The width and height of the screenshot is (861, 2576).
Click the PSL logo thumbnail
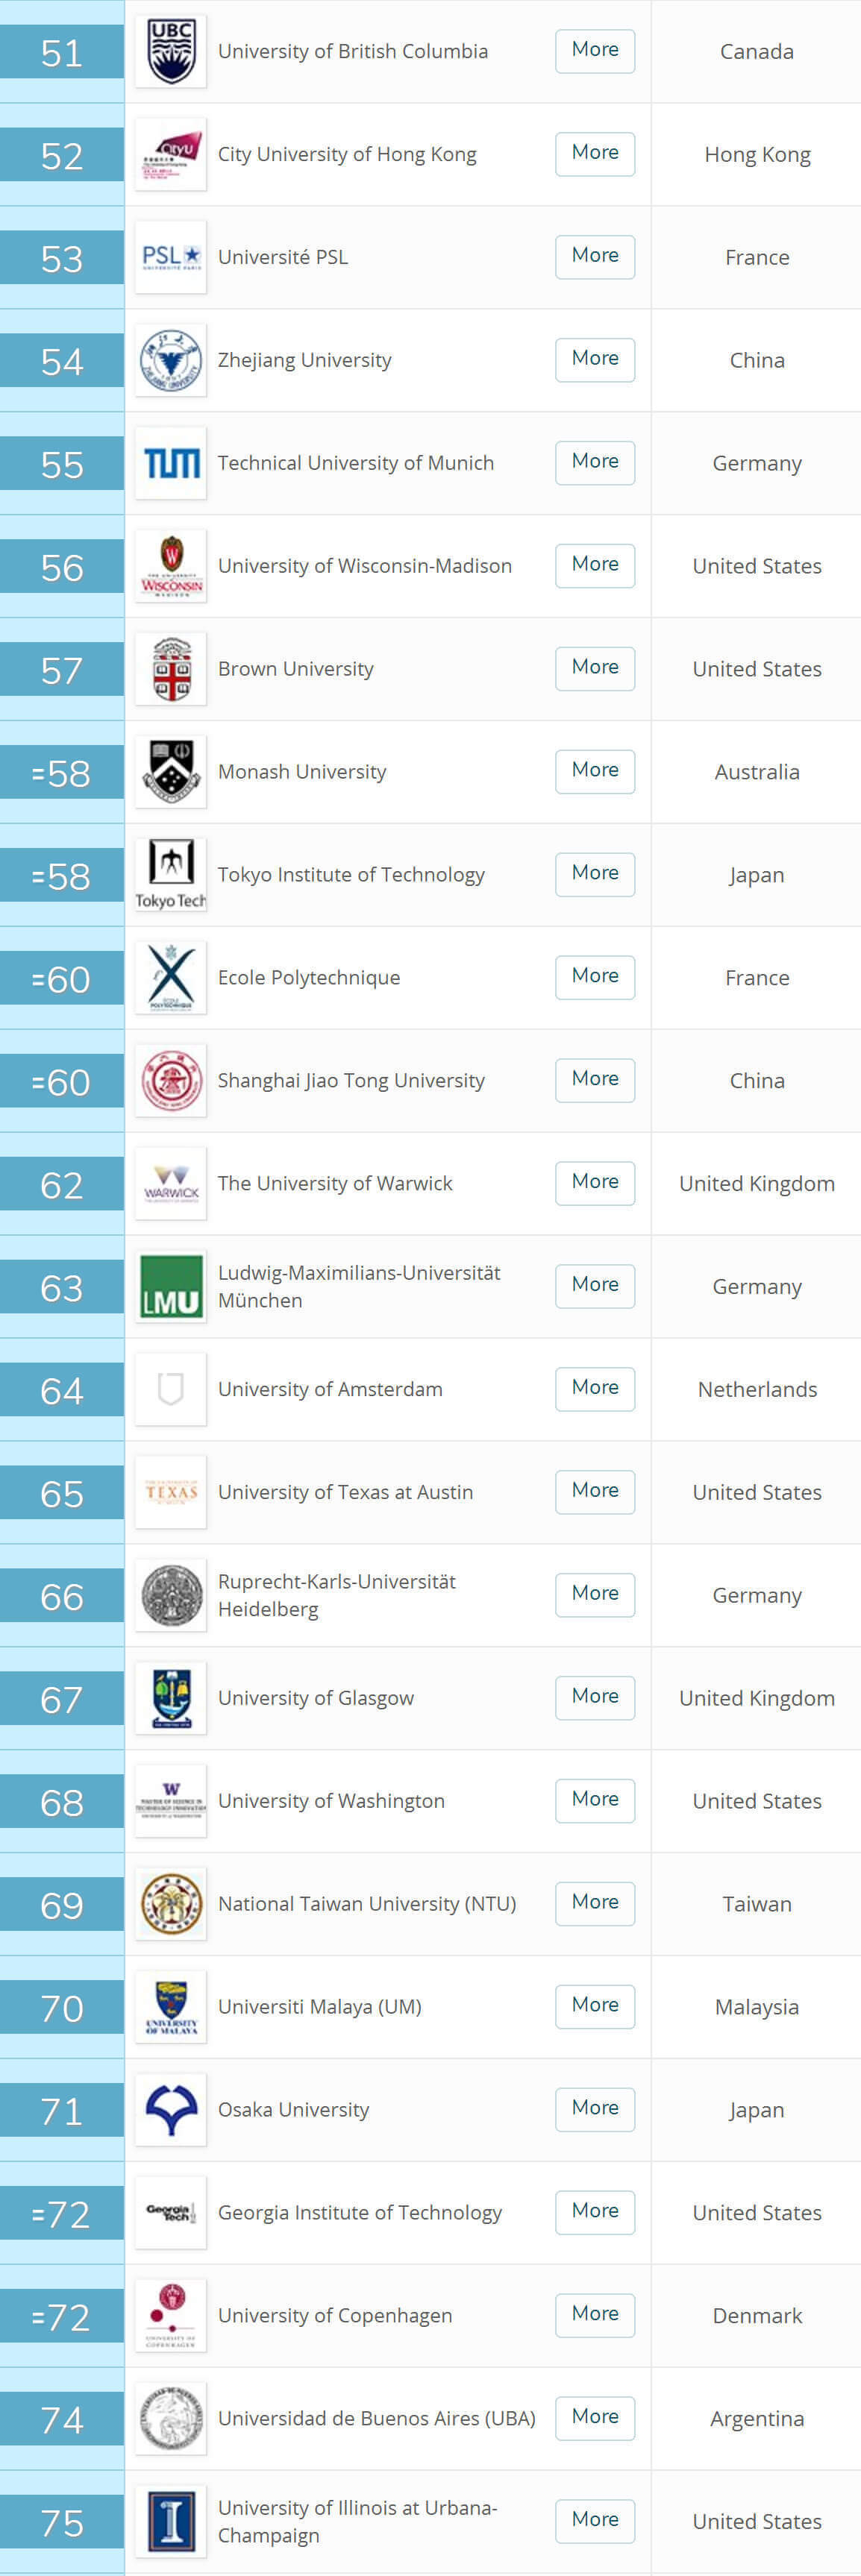[171, 257]
